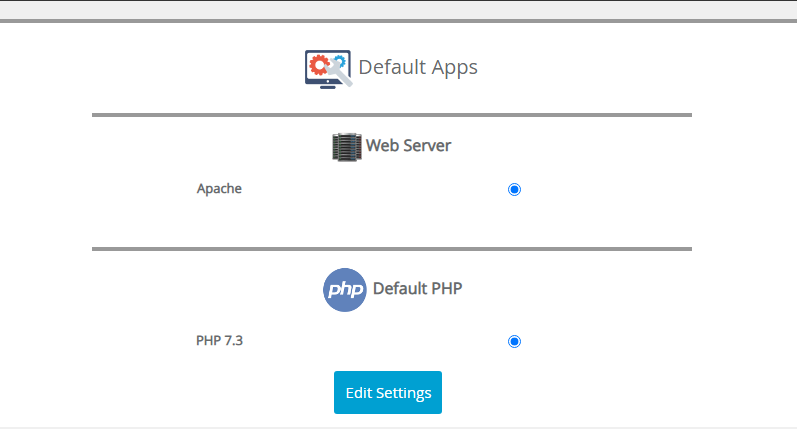Viewport: 797px width, 429px height.
Task: Click the small blue gear in header icon
Action: click(340, 61)
